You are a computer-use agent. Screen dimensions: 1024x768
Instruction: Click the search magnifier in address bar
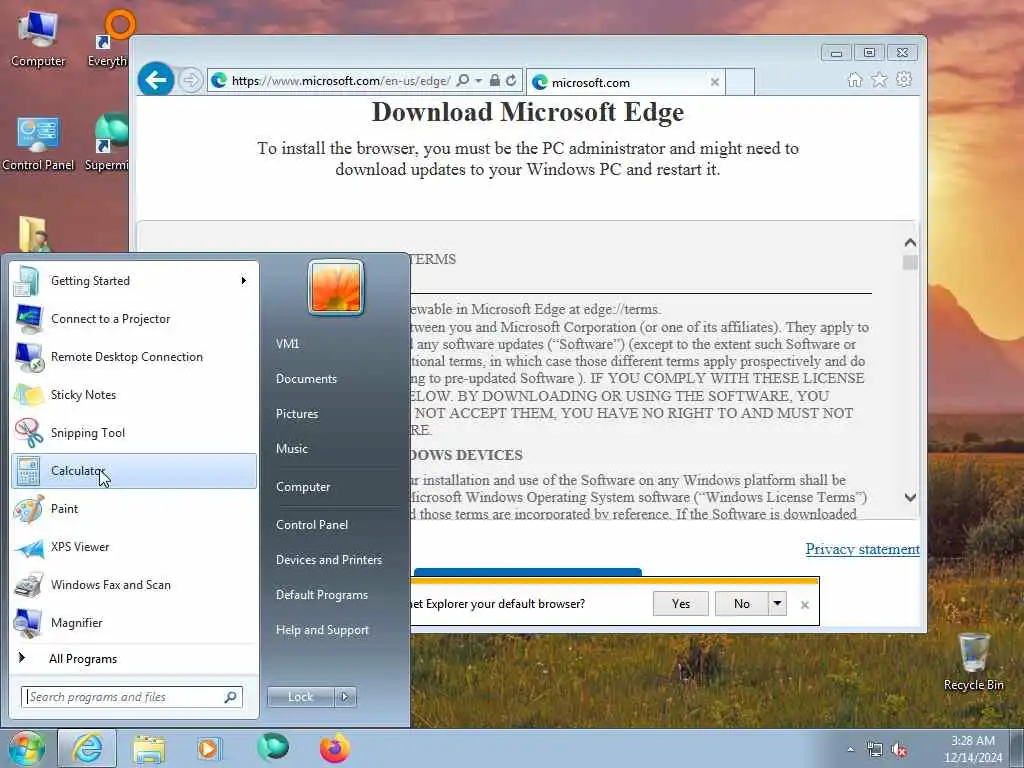[462, 80]
